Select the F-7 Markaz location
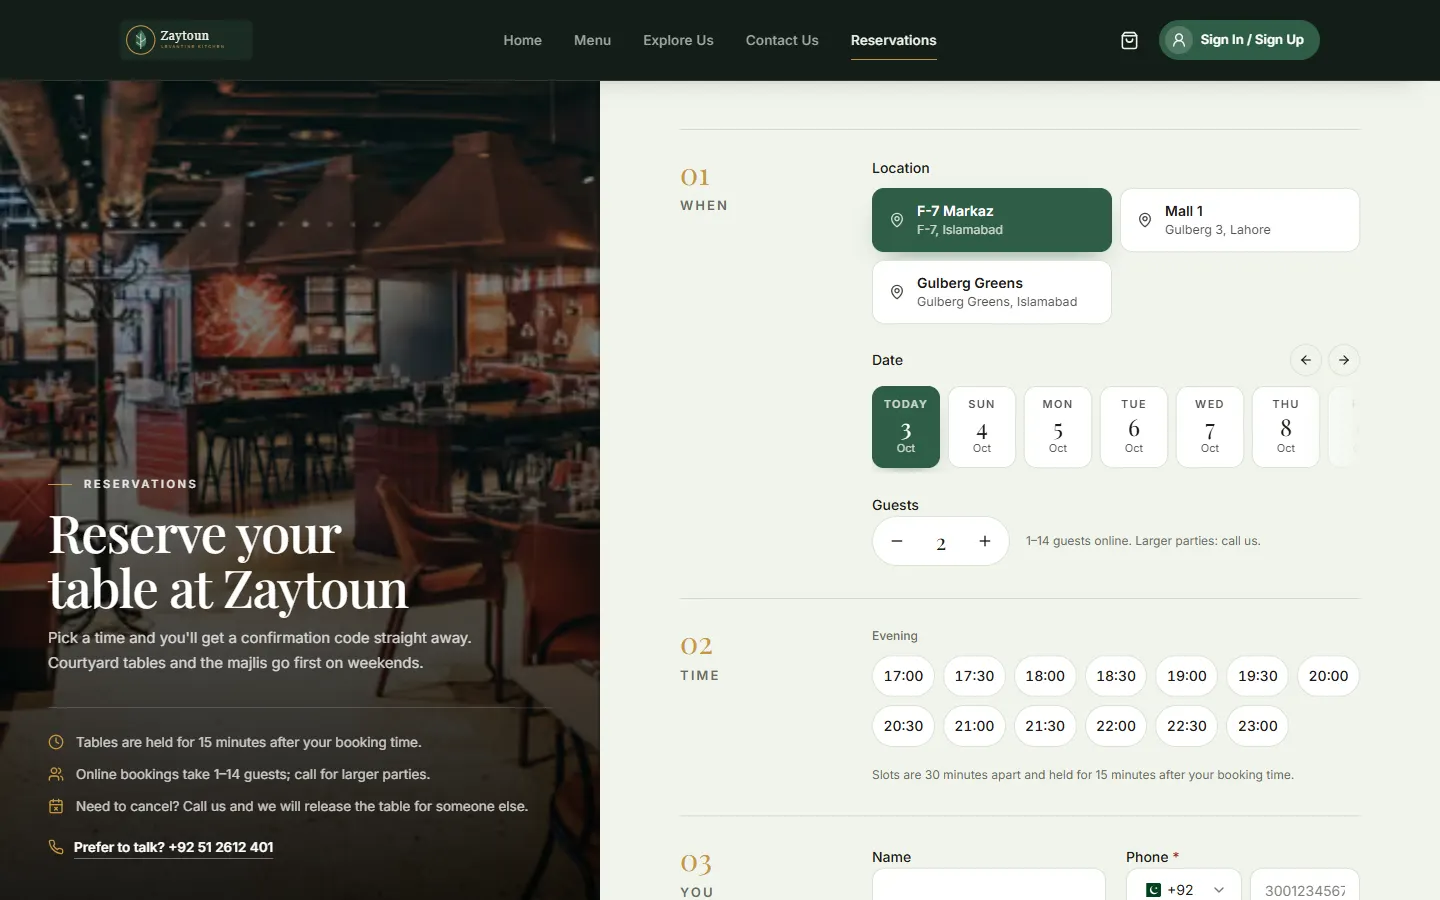This screenshot has width=1440, height=900. tap(992, 220)
